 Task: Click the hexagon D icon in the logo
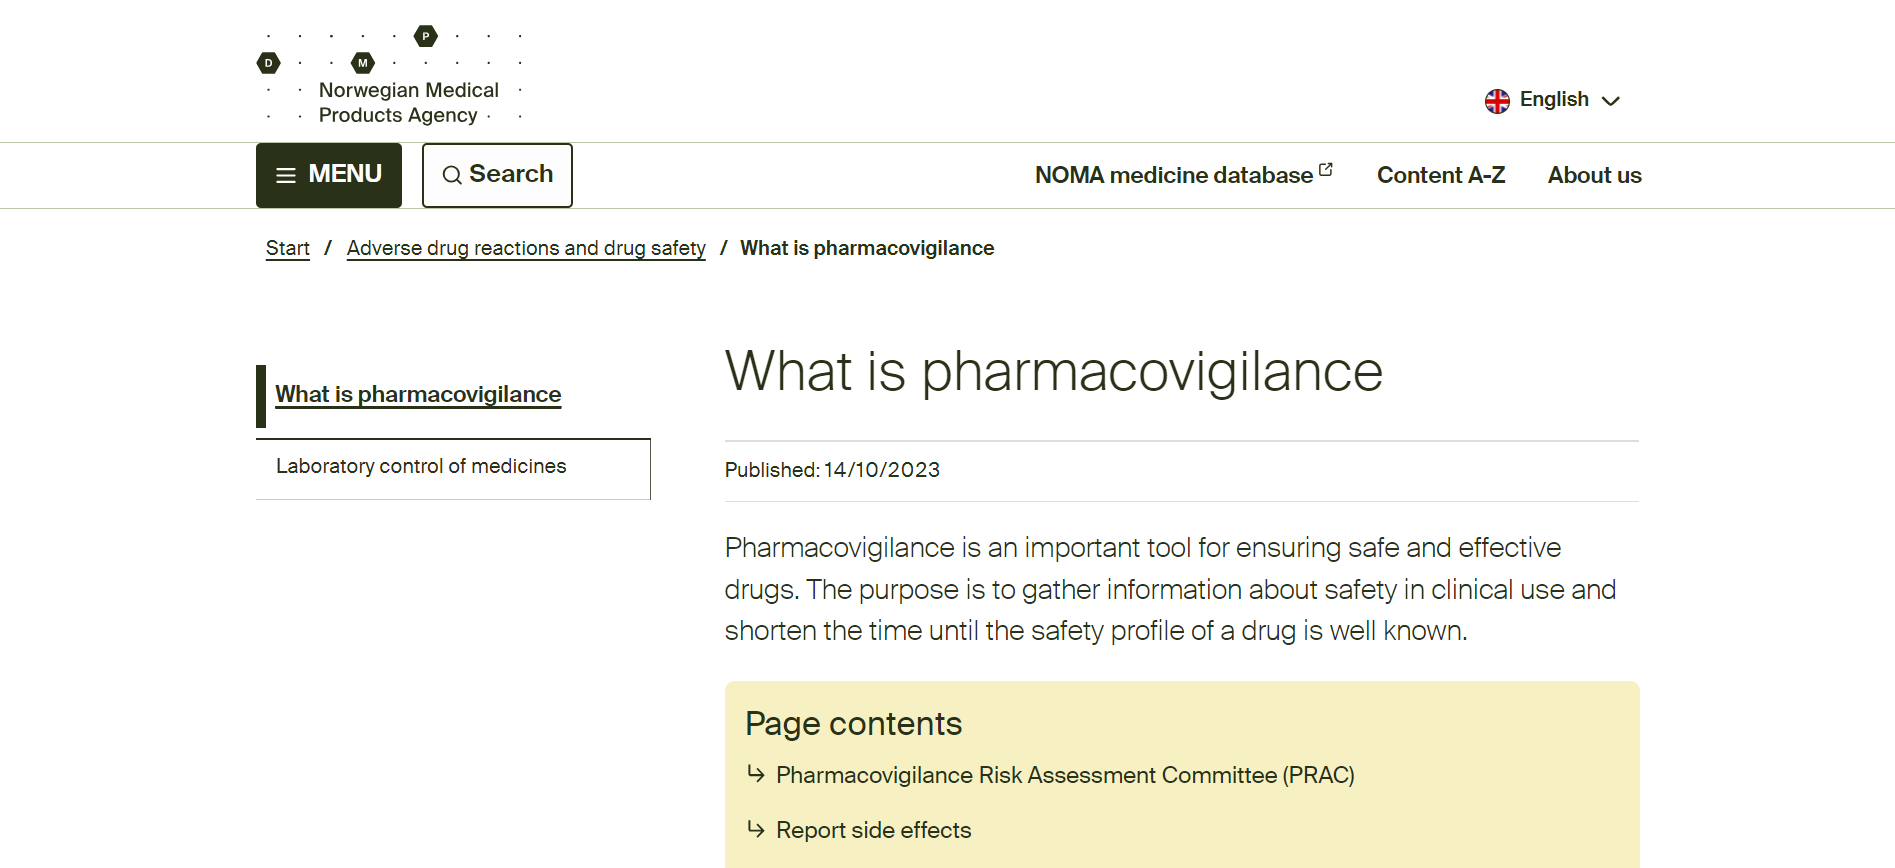point(268,63)
